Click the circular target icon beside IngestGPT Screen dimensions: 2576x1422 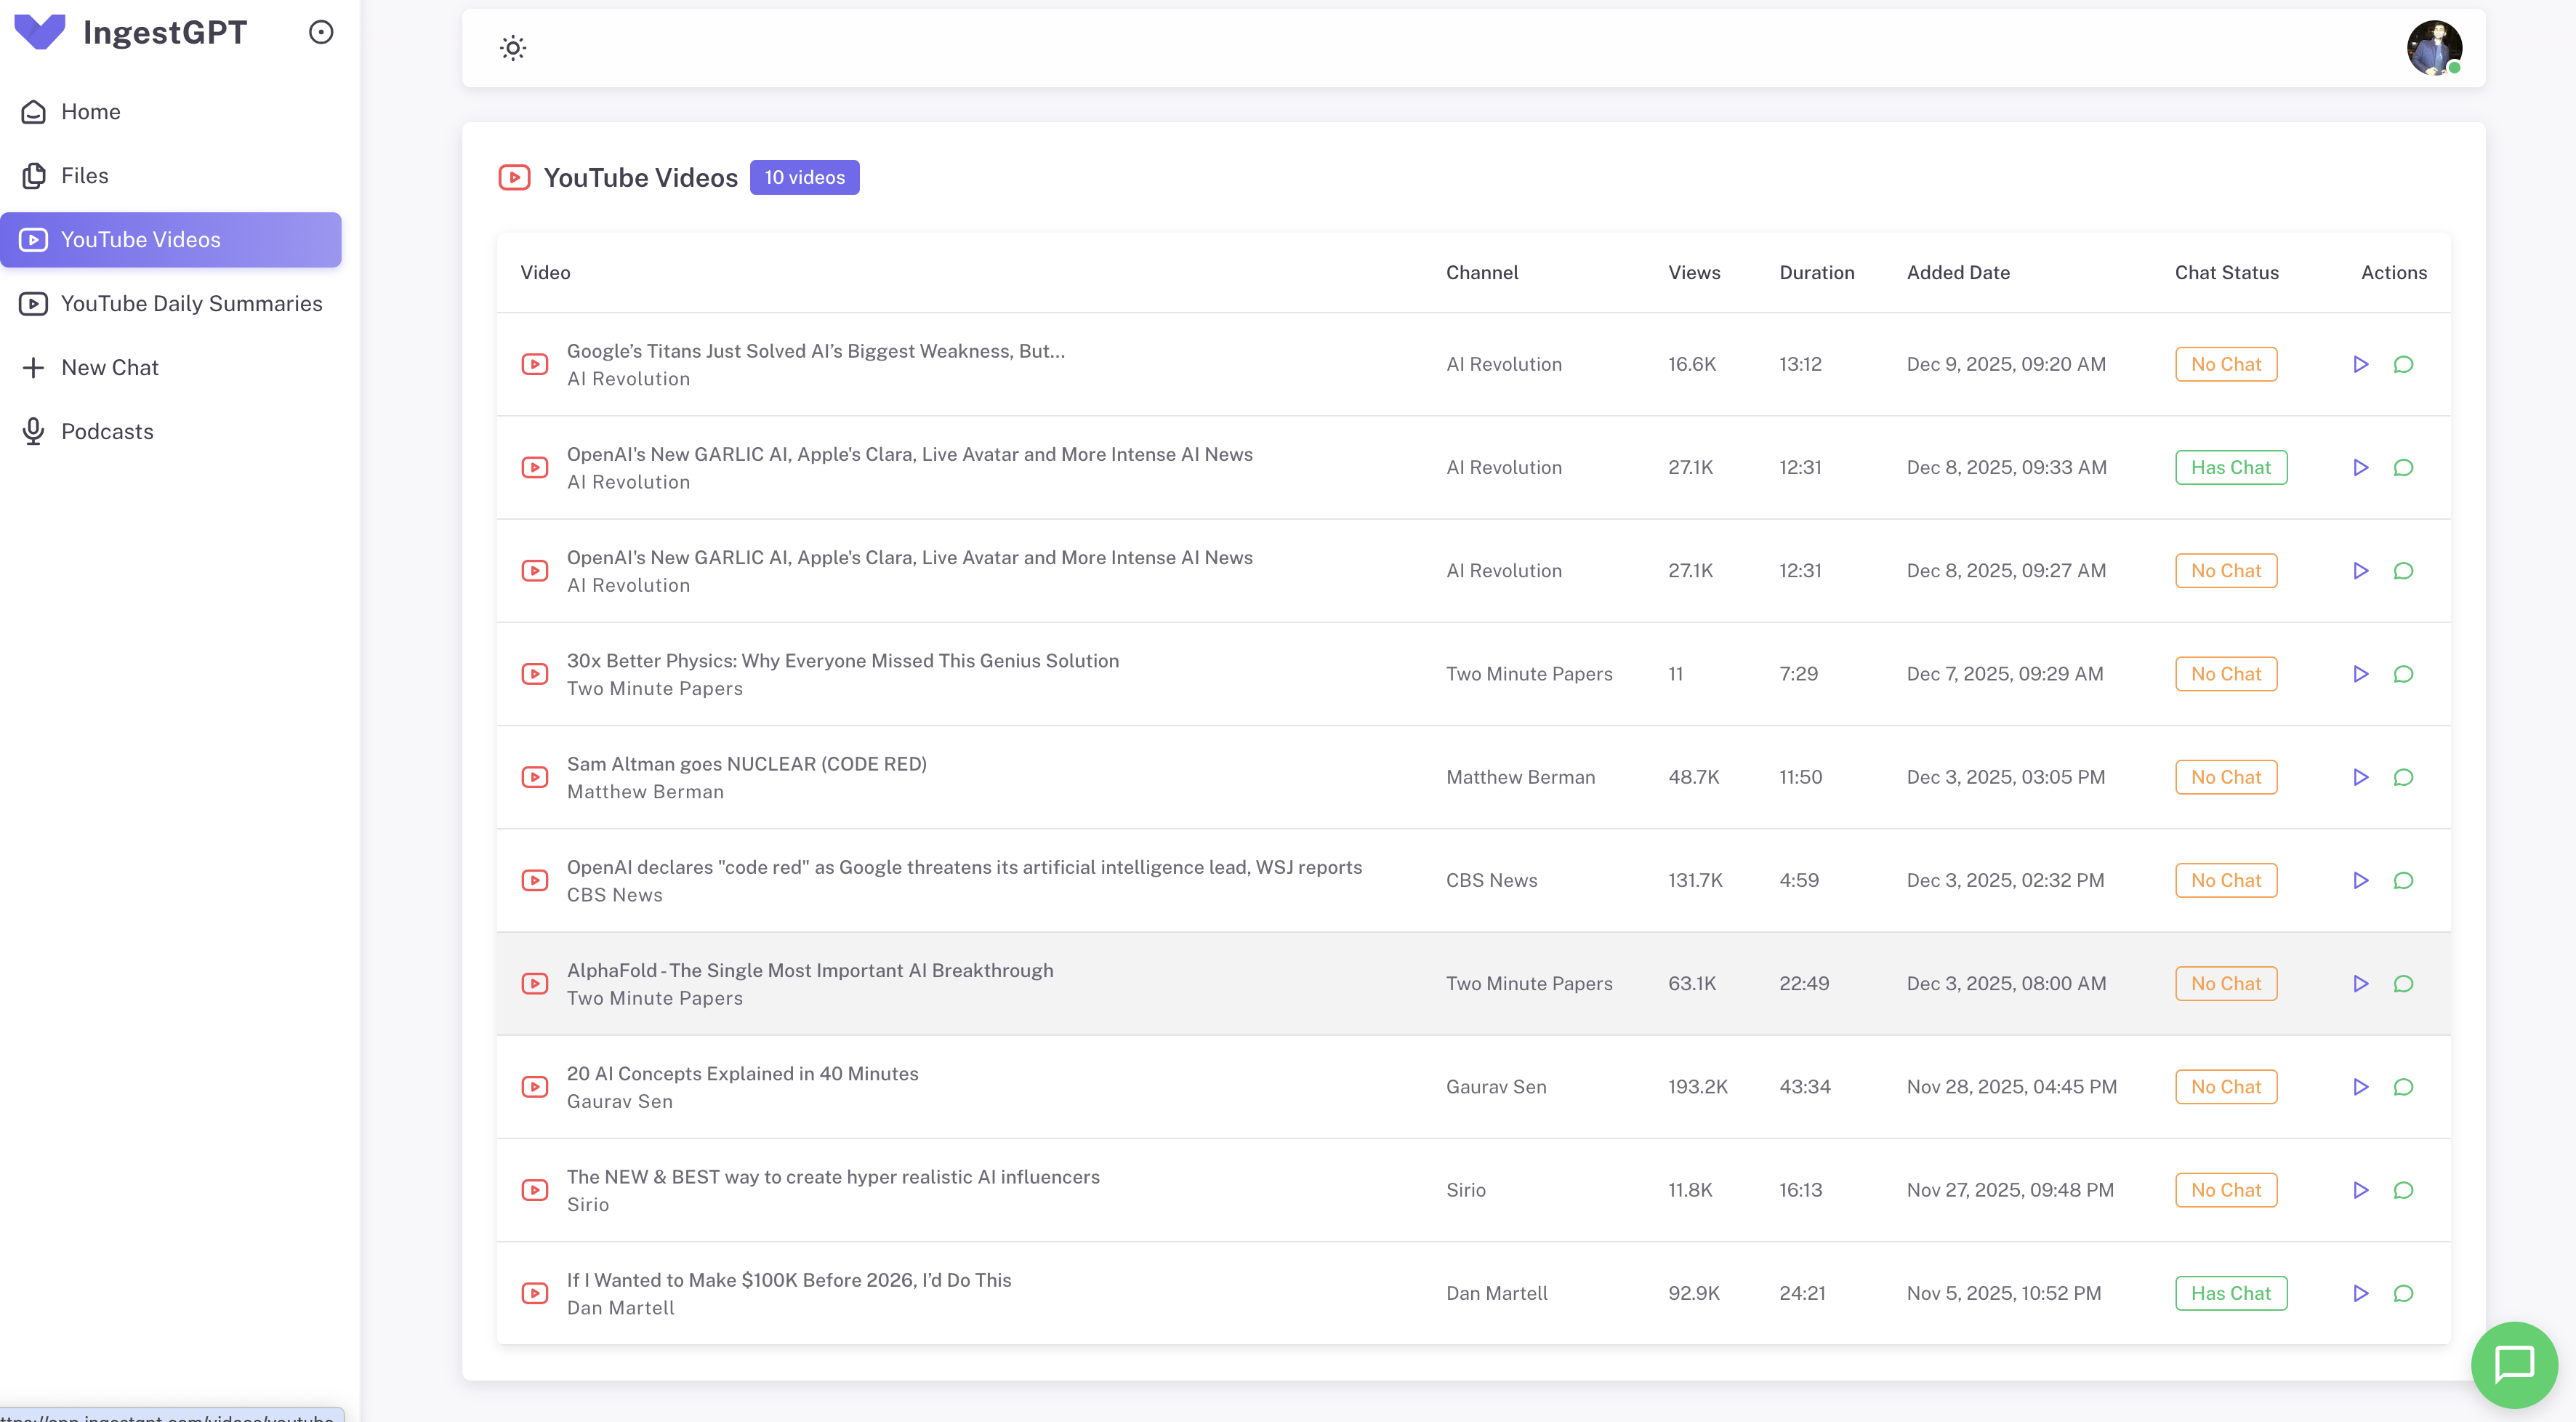[x=320, y=31]
